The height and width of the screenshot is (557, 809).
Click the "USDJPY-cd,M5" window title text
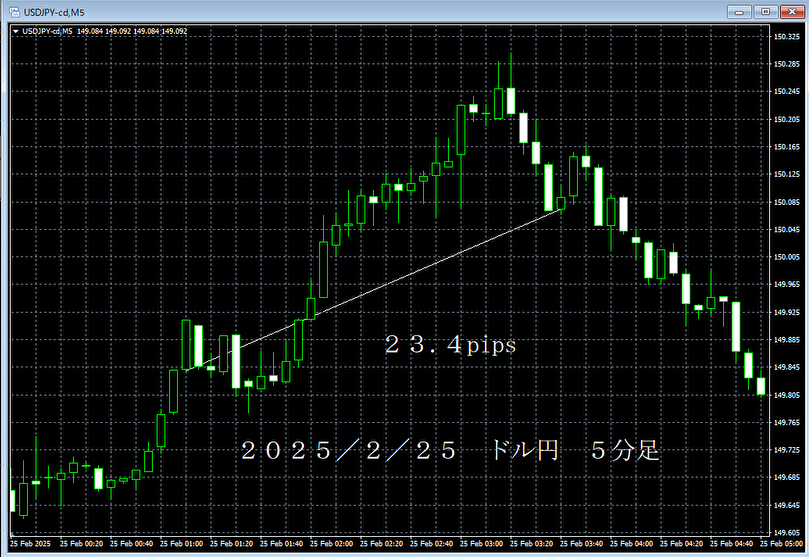(54, 12)
